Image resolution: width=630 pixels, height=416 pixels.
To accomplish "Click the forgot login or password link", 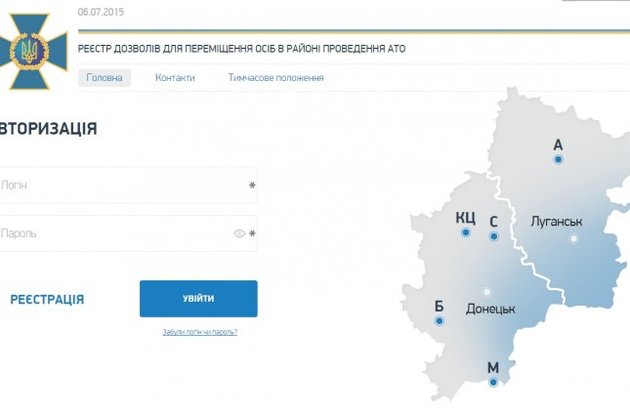I will pos(200,332).
